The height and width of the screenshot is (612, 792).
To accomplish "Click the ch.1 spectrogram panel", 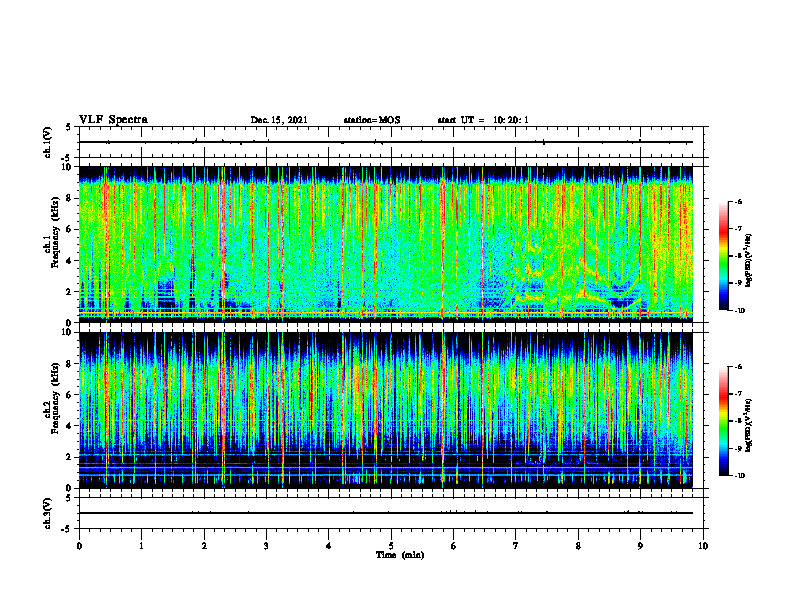I will [386, 244].
